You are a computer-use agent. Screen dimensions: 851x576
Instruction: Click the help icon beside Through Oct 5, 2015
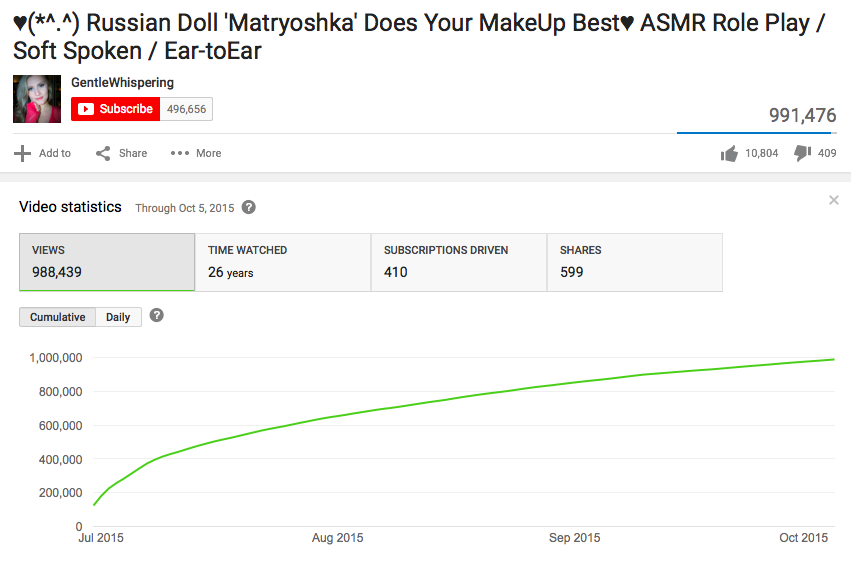(x=249, y=207)
